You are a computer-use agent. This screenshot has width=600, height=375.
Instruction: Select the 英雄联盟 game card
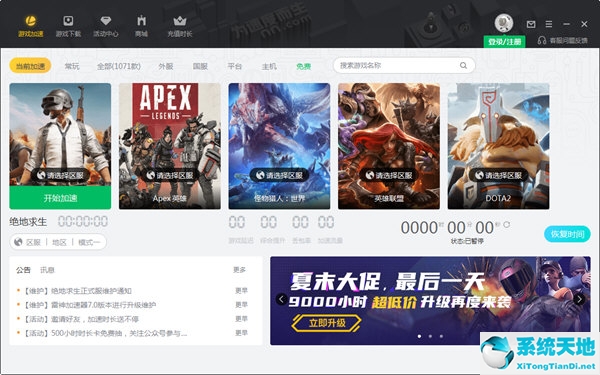pos(389,146)
